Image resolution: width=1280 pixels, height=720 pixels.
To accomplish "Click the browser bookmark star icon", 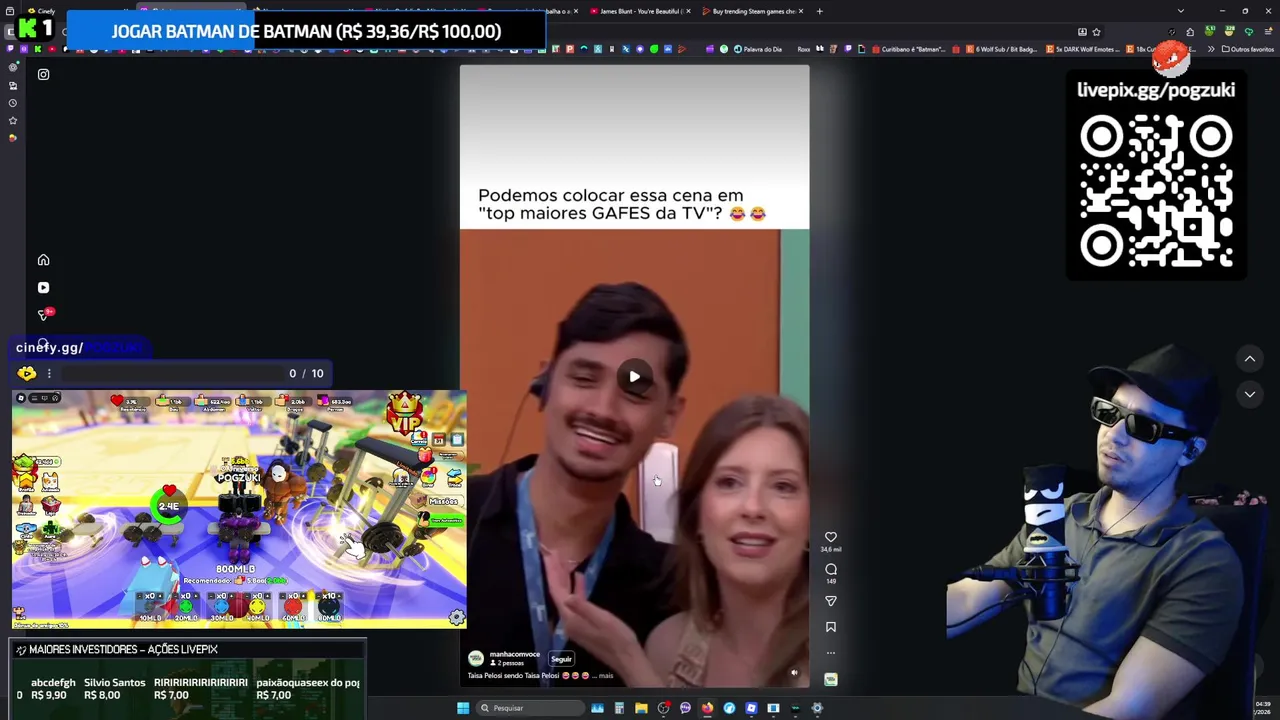I will (x=1096, y=31).
